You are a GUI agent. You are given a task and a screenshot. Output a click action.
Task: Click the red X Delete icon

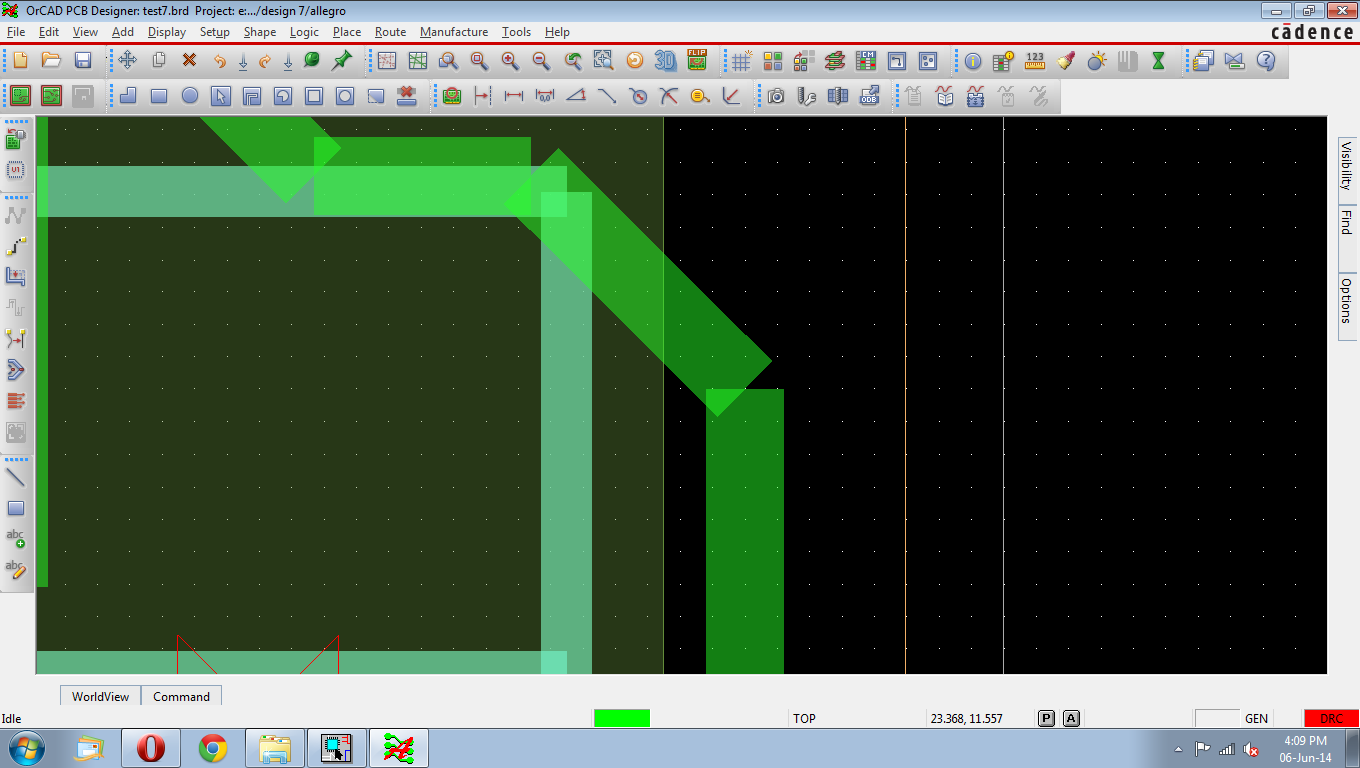point(189,61)
